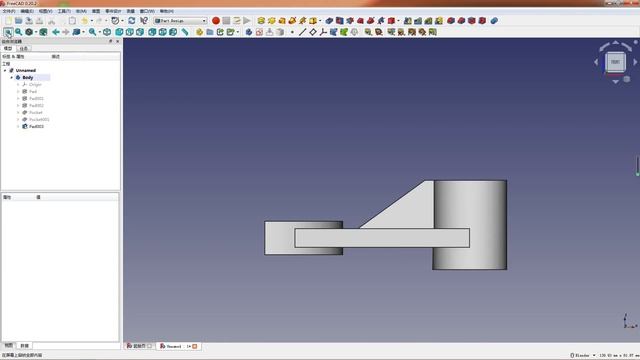This screenshot has height=360, width=640.
Task: Rotate view with navigation cube down arrow
Action: (616, 82)
